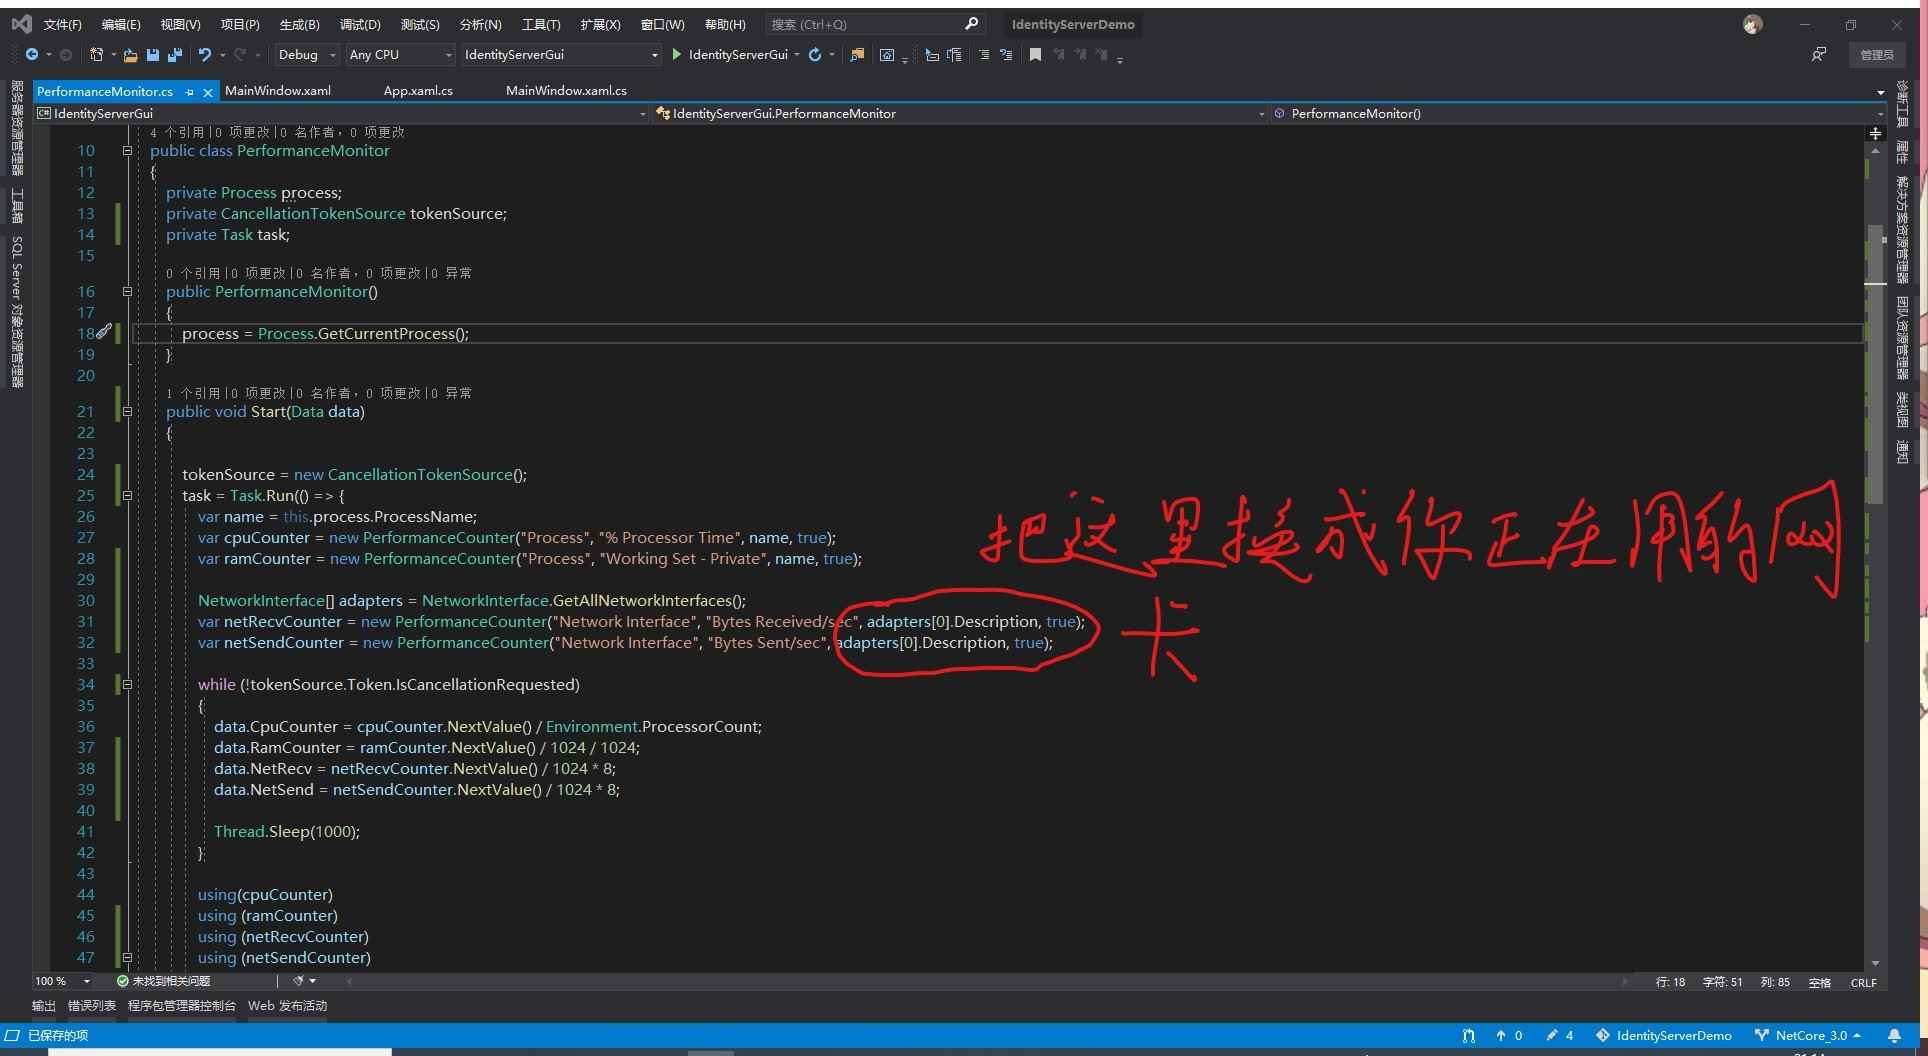
Task: Click the open file folder icon
Action: (x=130, y=55)
